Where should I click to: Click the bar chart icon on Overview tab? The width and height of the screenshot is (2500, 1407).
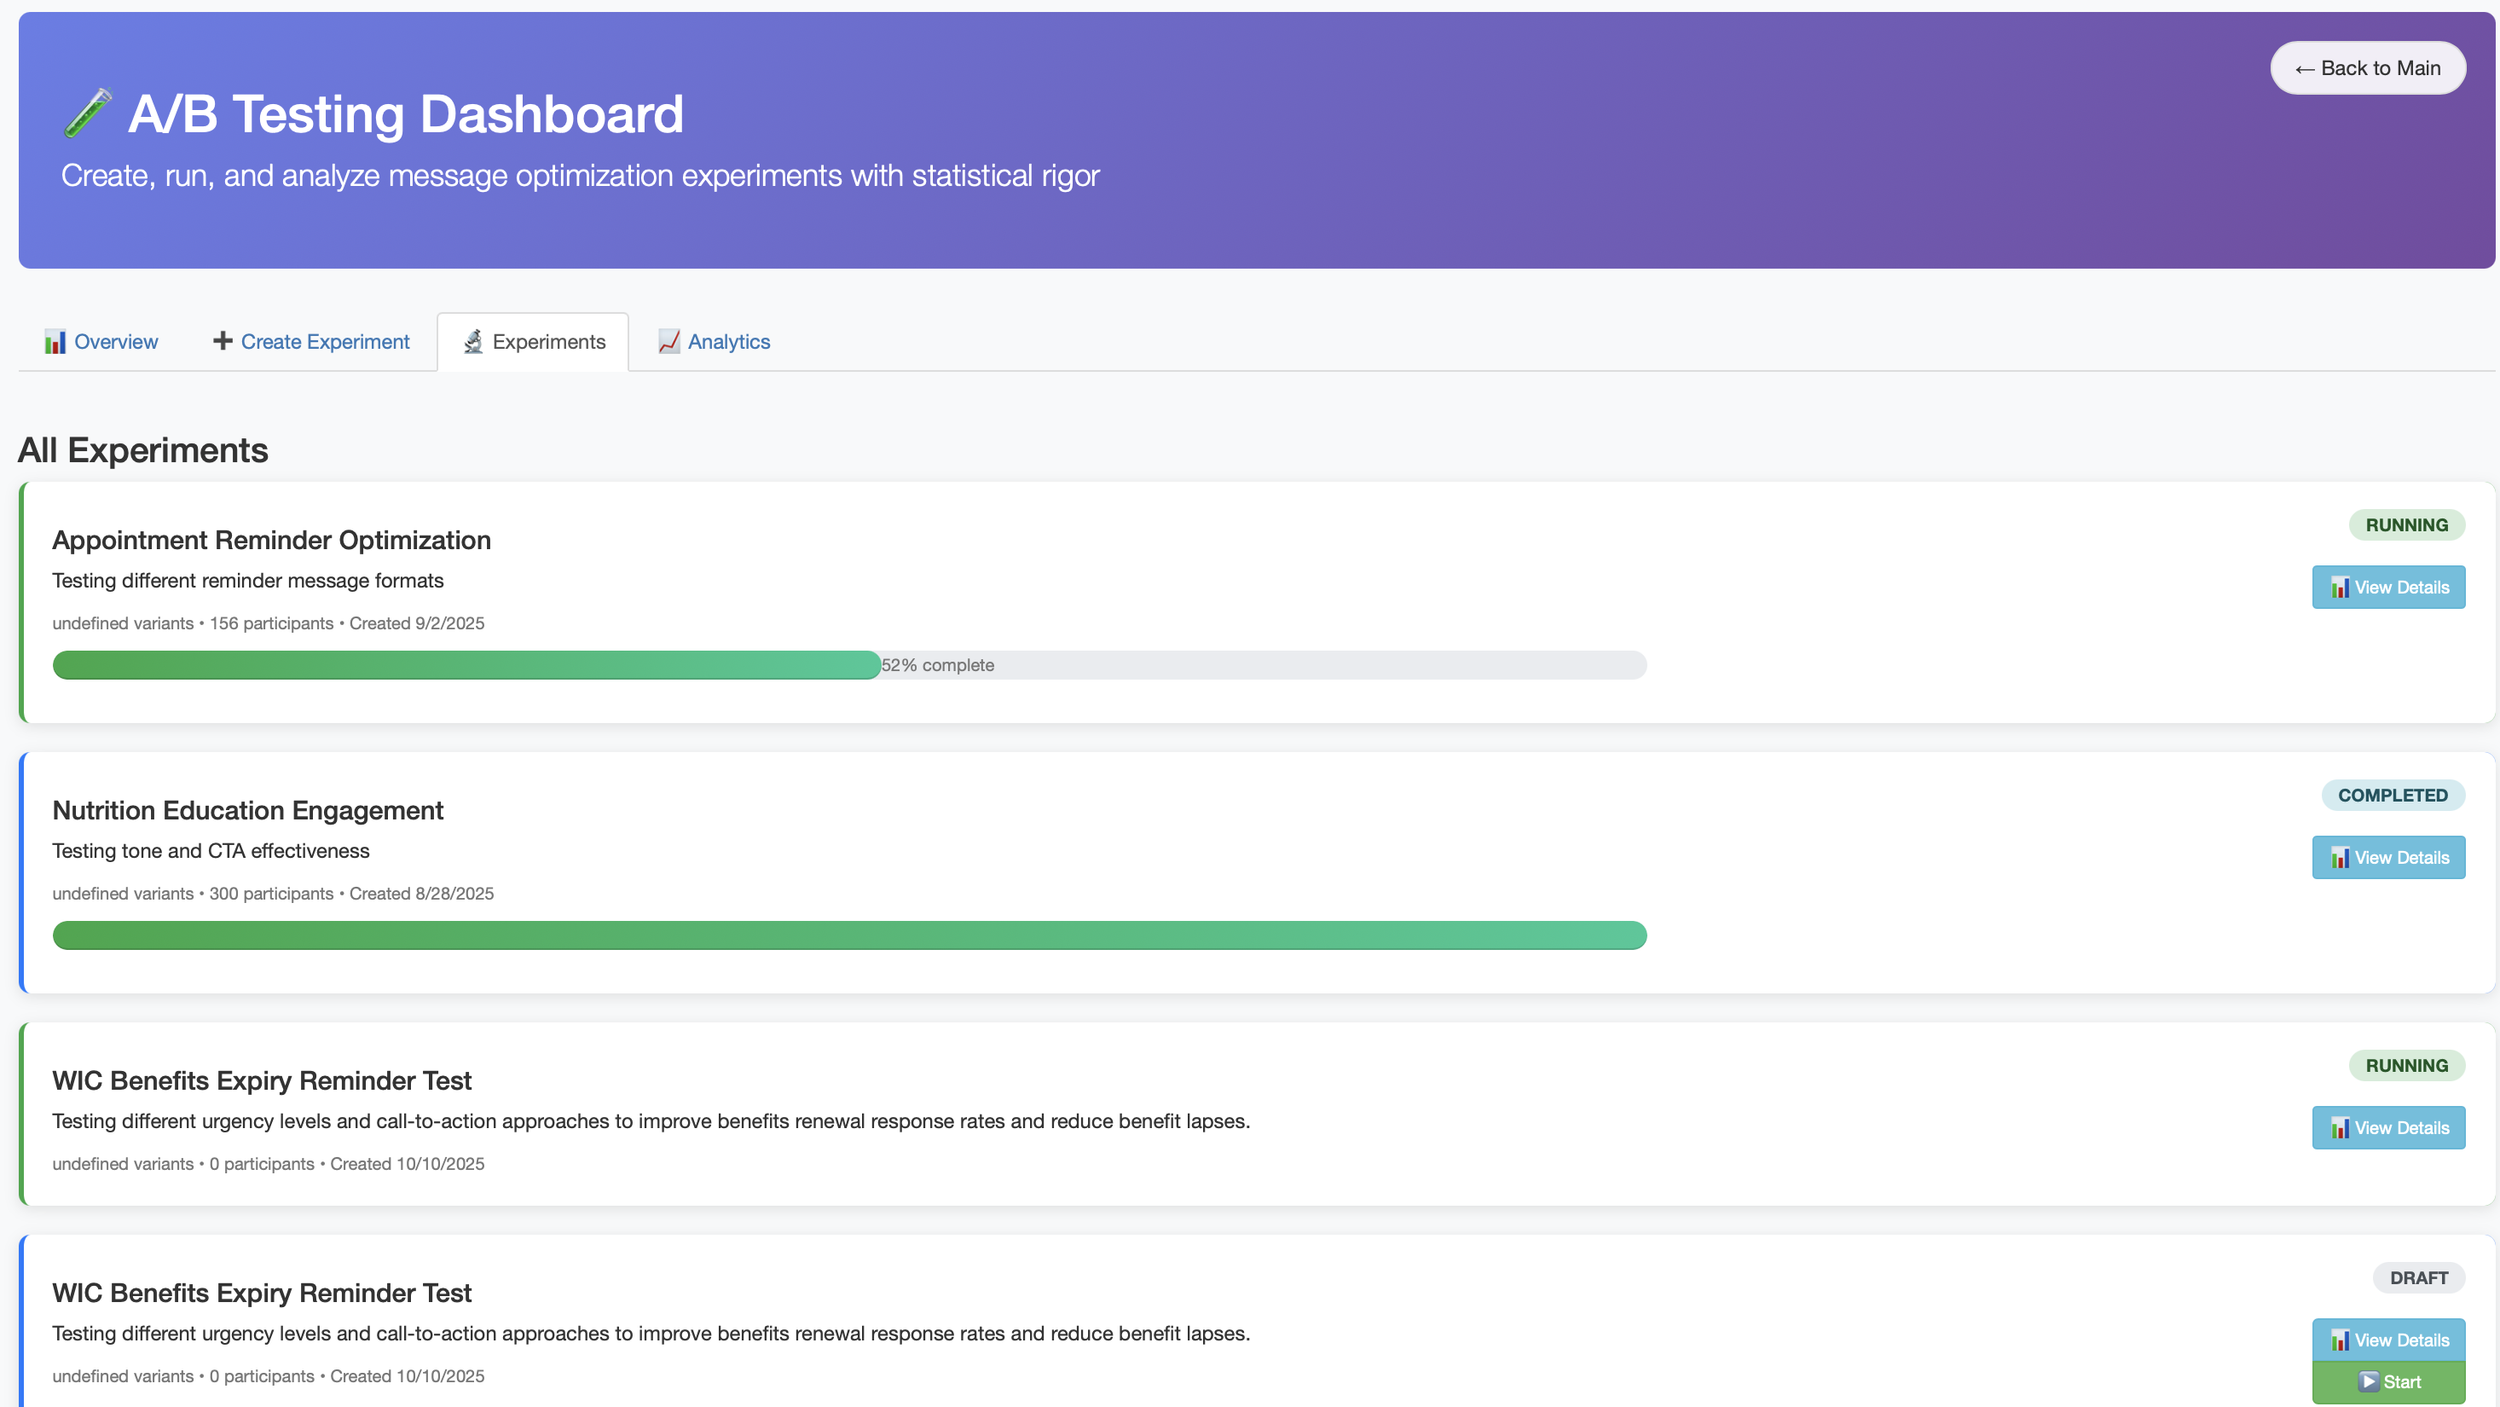pyautogui.click(x=55, y=342)
